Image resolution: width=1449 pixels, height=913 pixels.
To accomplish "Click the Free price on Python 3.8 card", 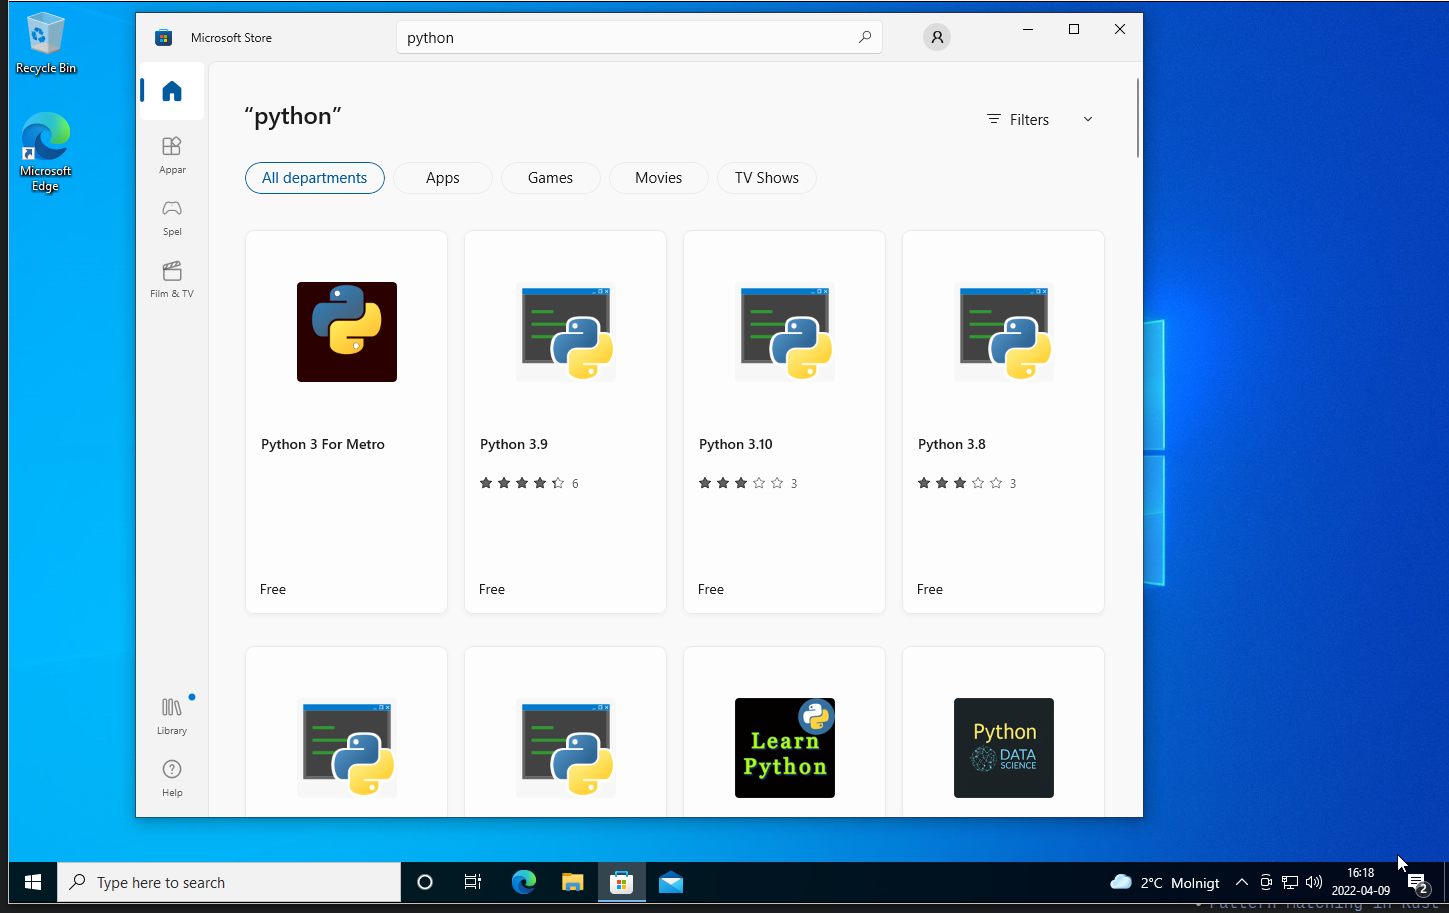I will [x=930, y=589].
